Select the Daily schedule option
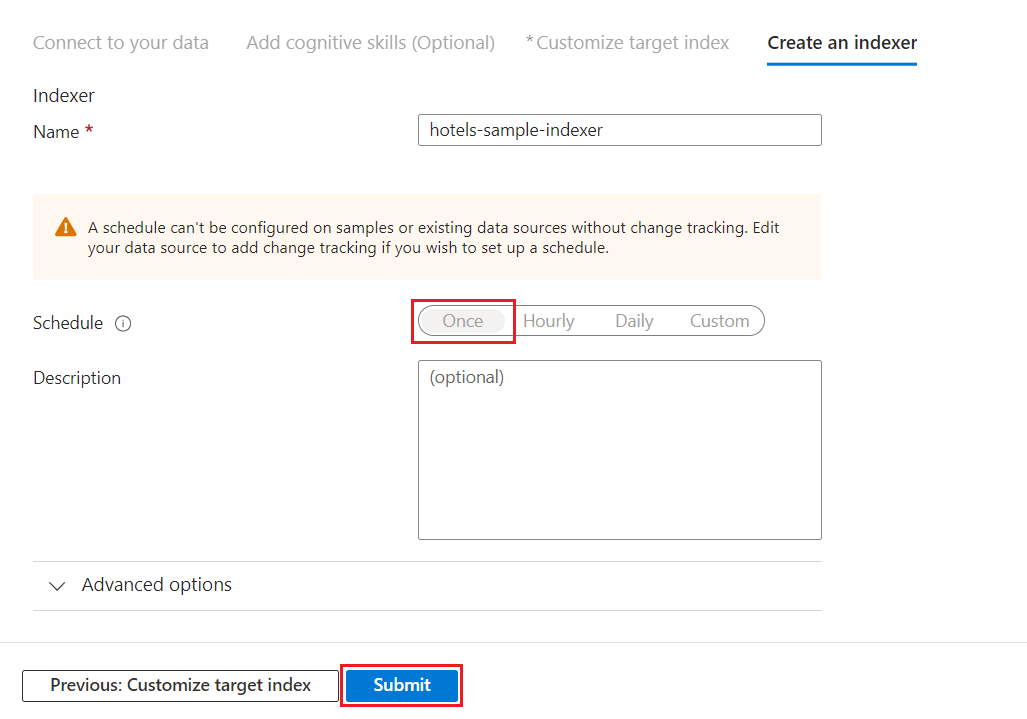Screen dimensions: 1027x719 pos(634,321)
